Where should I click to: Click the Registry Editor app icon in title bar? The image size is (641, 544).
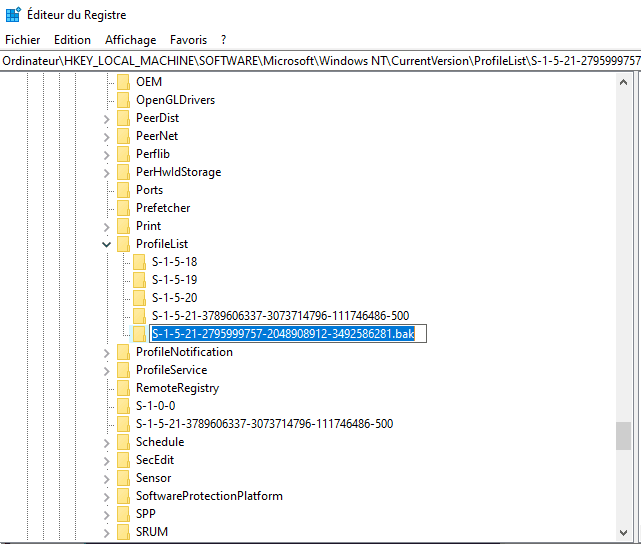click(x=13, y=14)
